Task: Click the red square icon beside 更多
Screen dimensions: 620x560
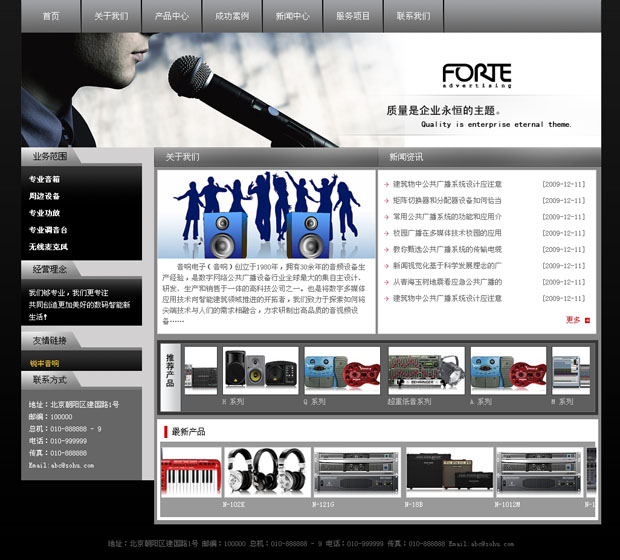Action: point(588,320)
